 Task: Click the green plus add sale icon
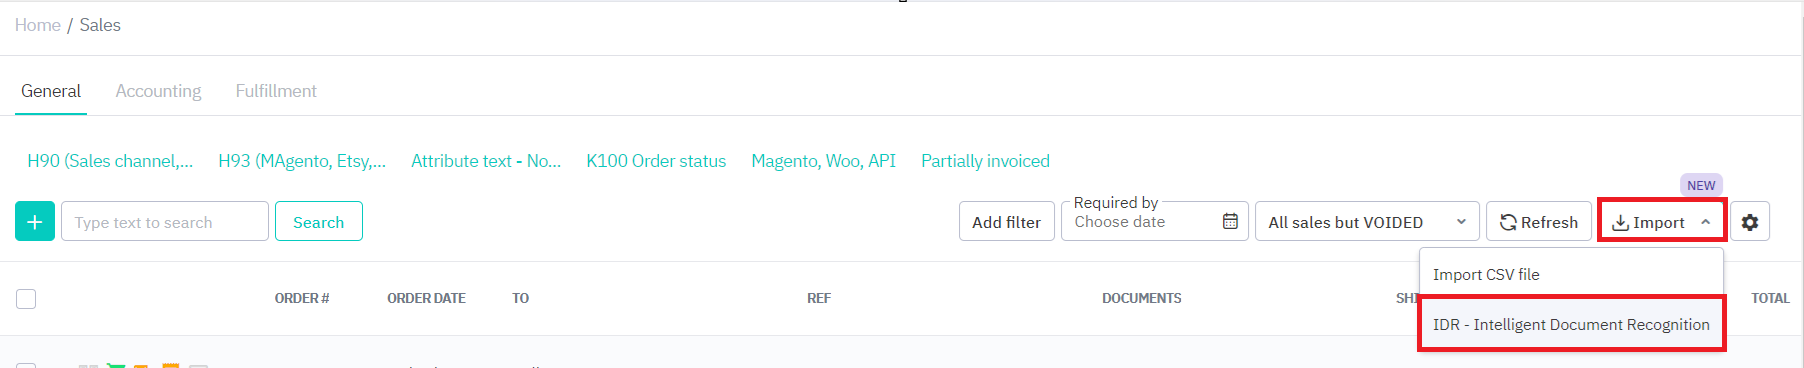click(x=35, y=222)
